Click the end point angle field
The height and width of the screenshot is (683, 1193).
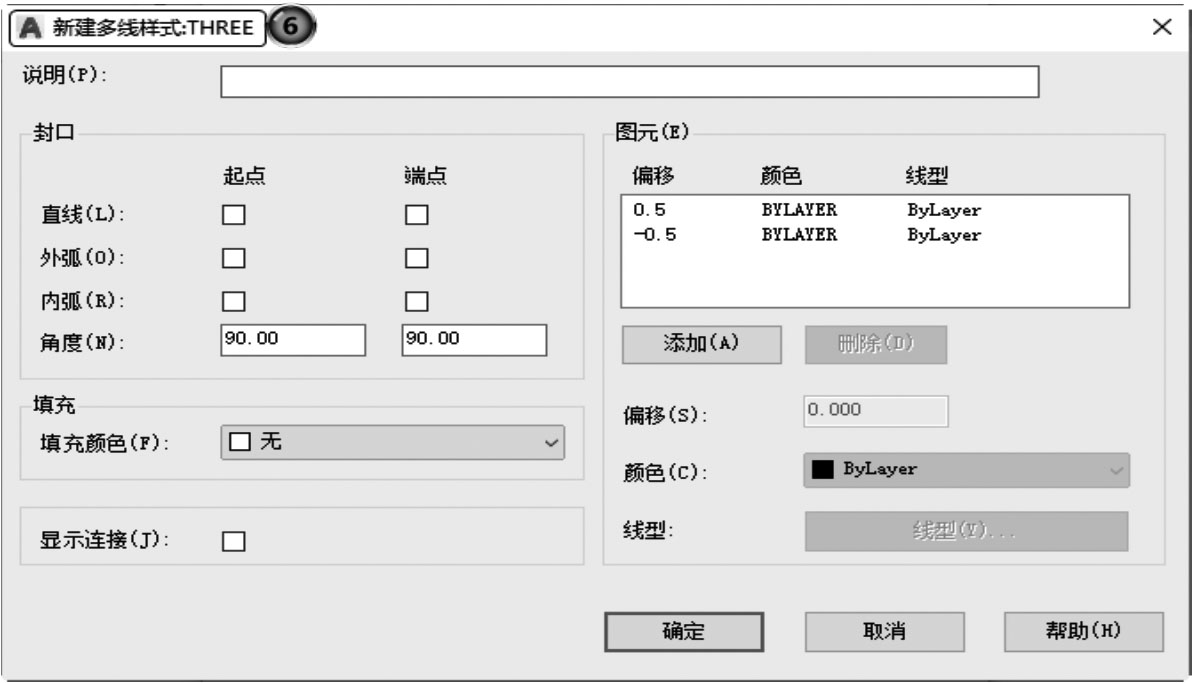474,340
